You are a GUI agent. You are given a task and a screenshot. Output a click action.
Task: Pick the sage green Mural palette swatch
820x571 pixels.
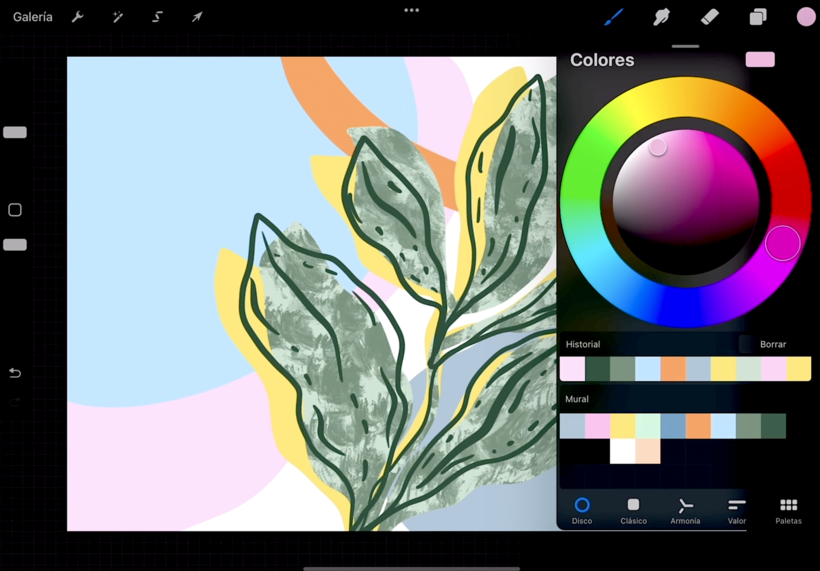click(x=748, y=426)
